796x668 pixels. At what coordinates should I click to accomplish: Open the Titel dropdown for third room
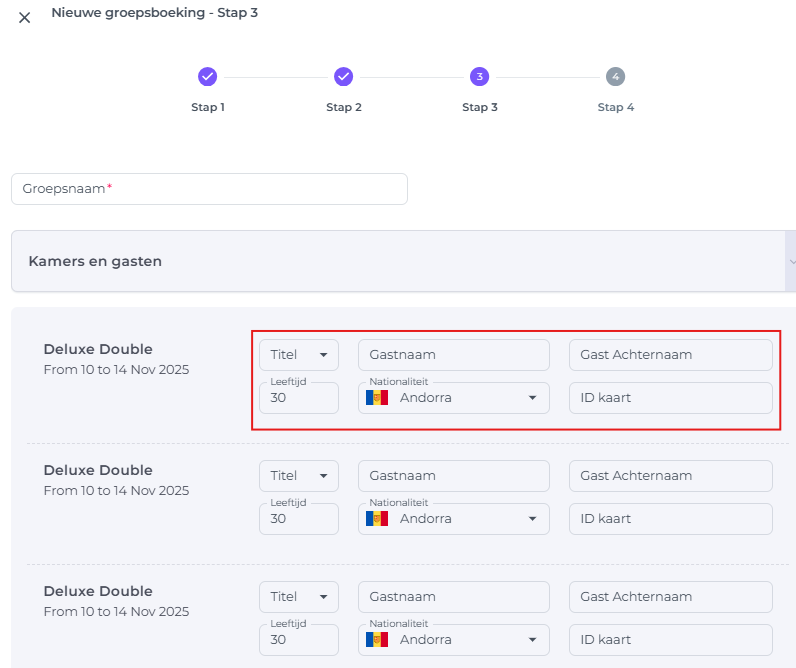coord(299,597)
